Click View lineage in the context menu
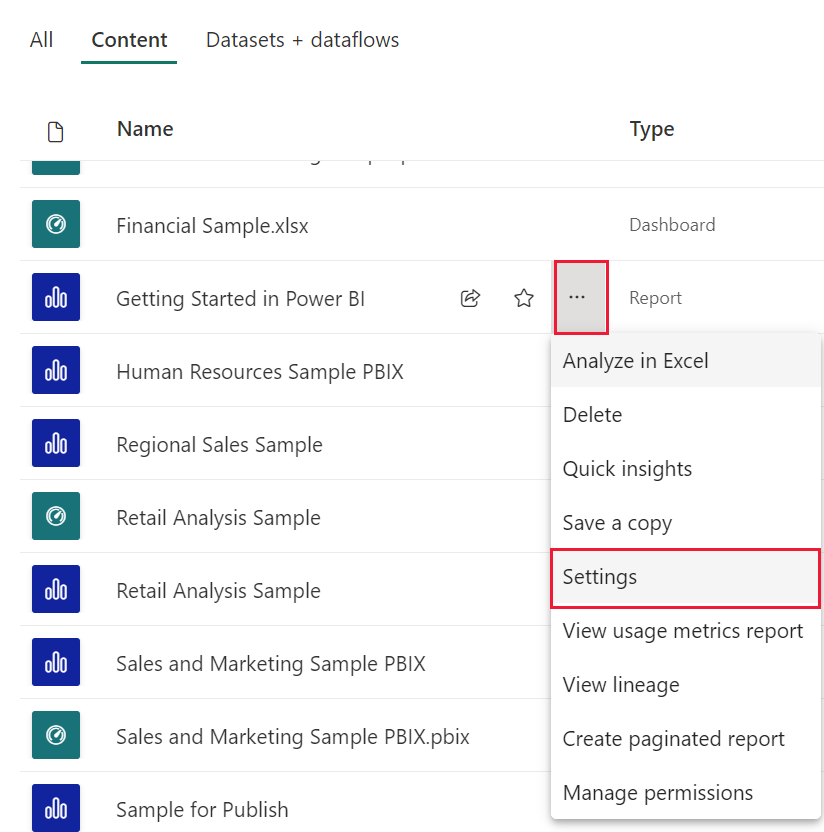 [619, 685]
